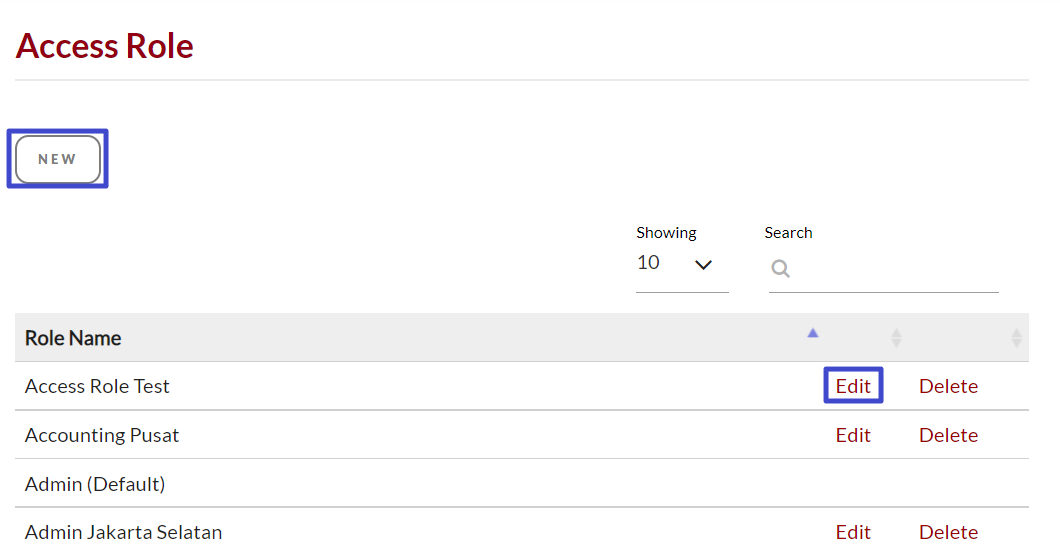Delete the Accounting Pusat role
The width and height of the screenshot is (1060, 554).
(948, 435)
